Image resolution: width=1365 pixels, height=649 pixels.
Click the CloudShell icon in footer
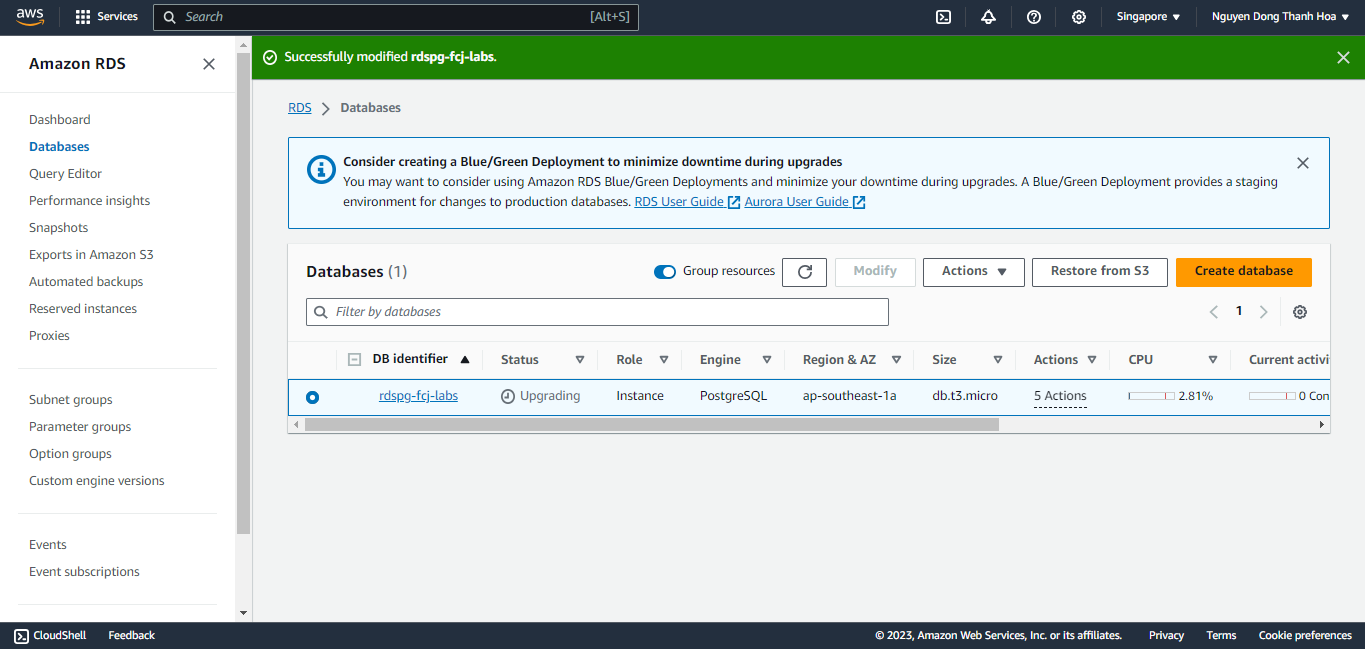pos(21,635)
